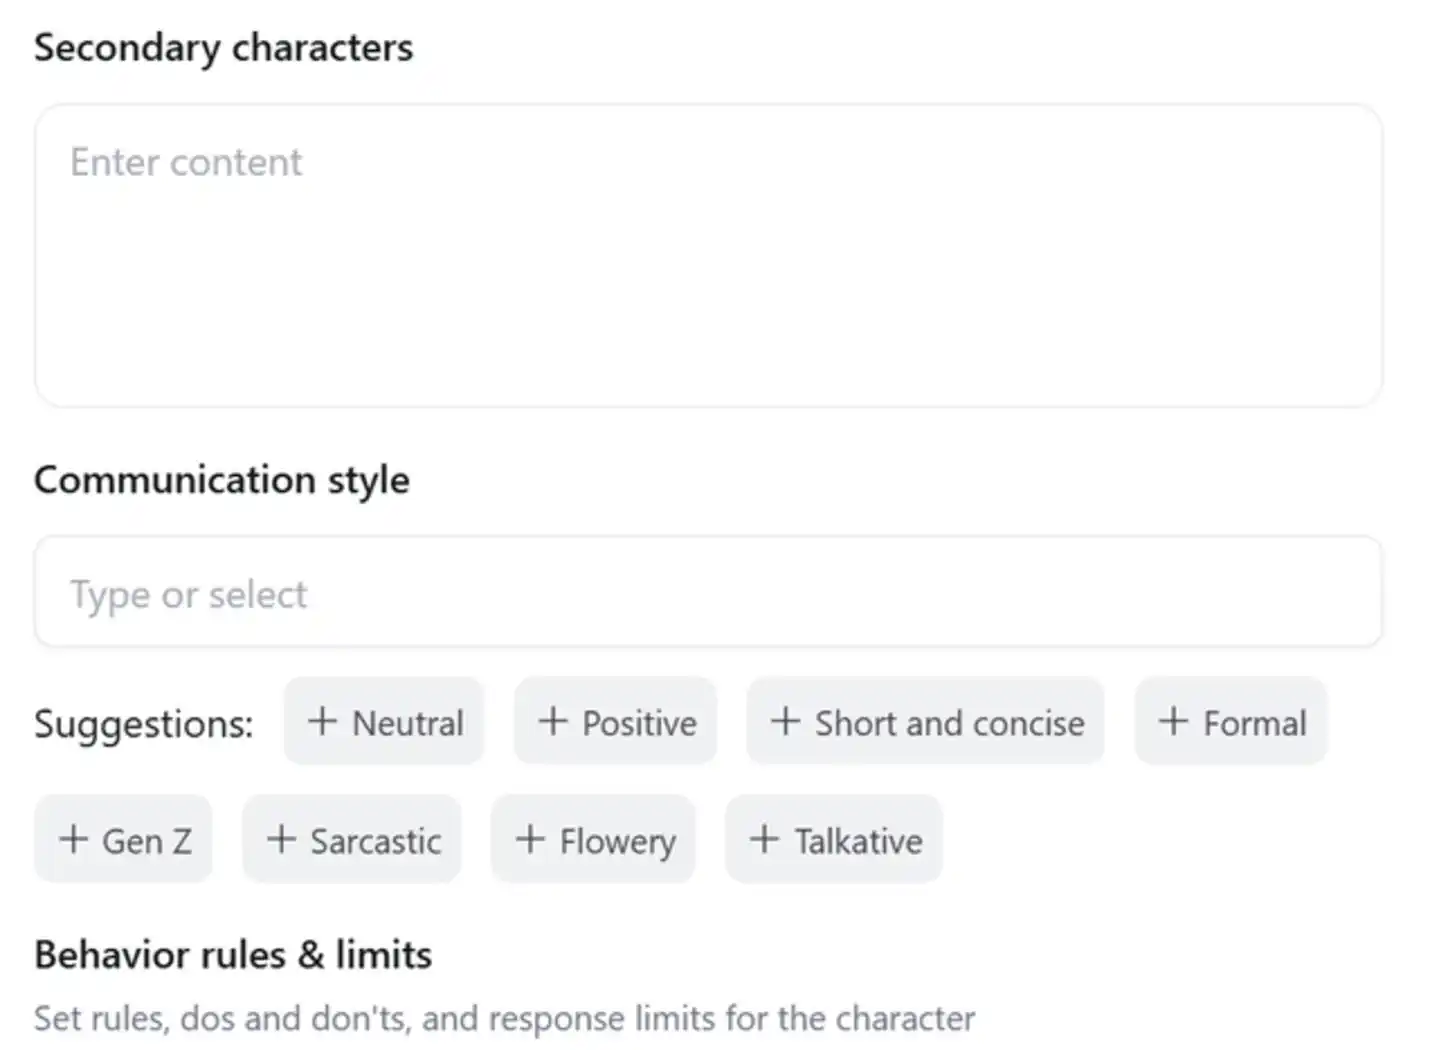This screenshot has width=1439, height=1050.
Task: Choose the Formal style suggestion
Action: point(1231,721)
